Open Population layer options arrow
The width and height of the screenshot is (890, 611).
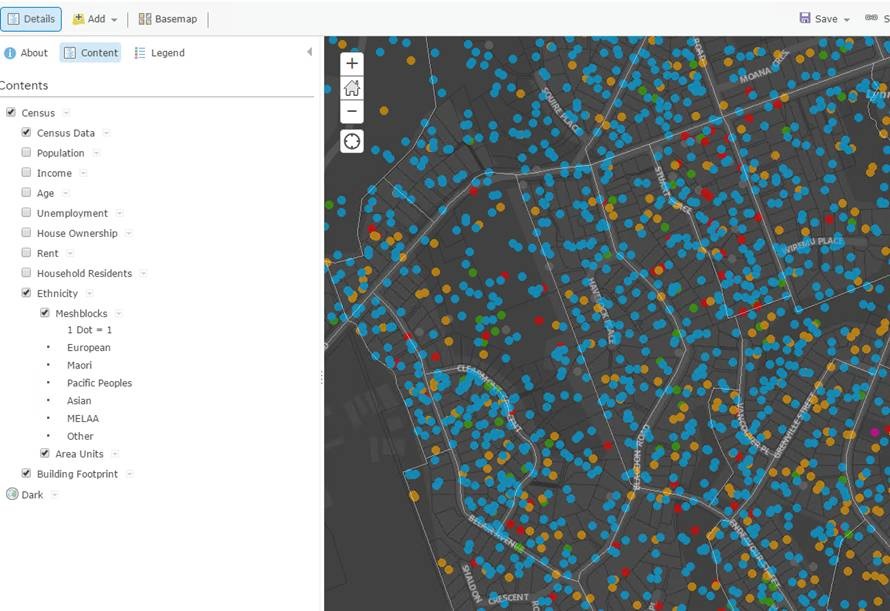click(96, 153)
